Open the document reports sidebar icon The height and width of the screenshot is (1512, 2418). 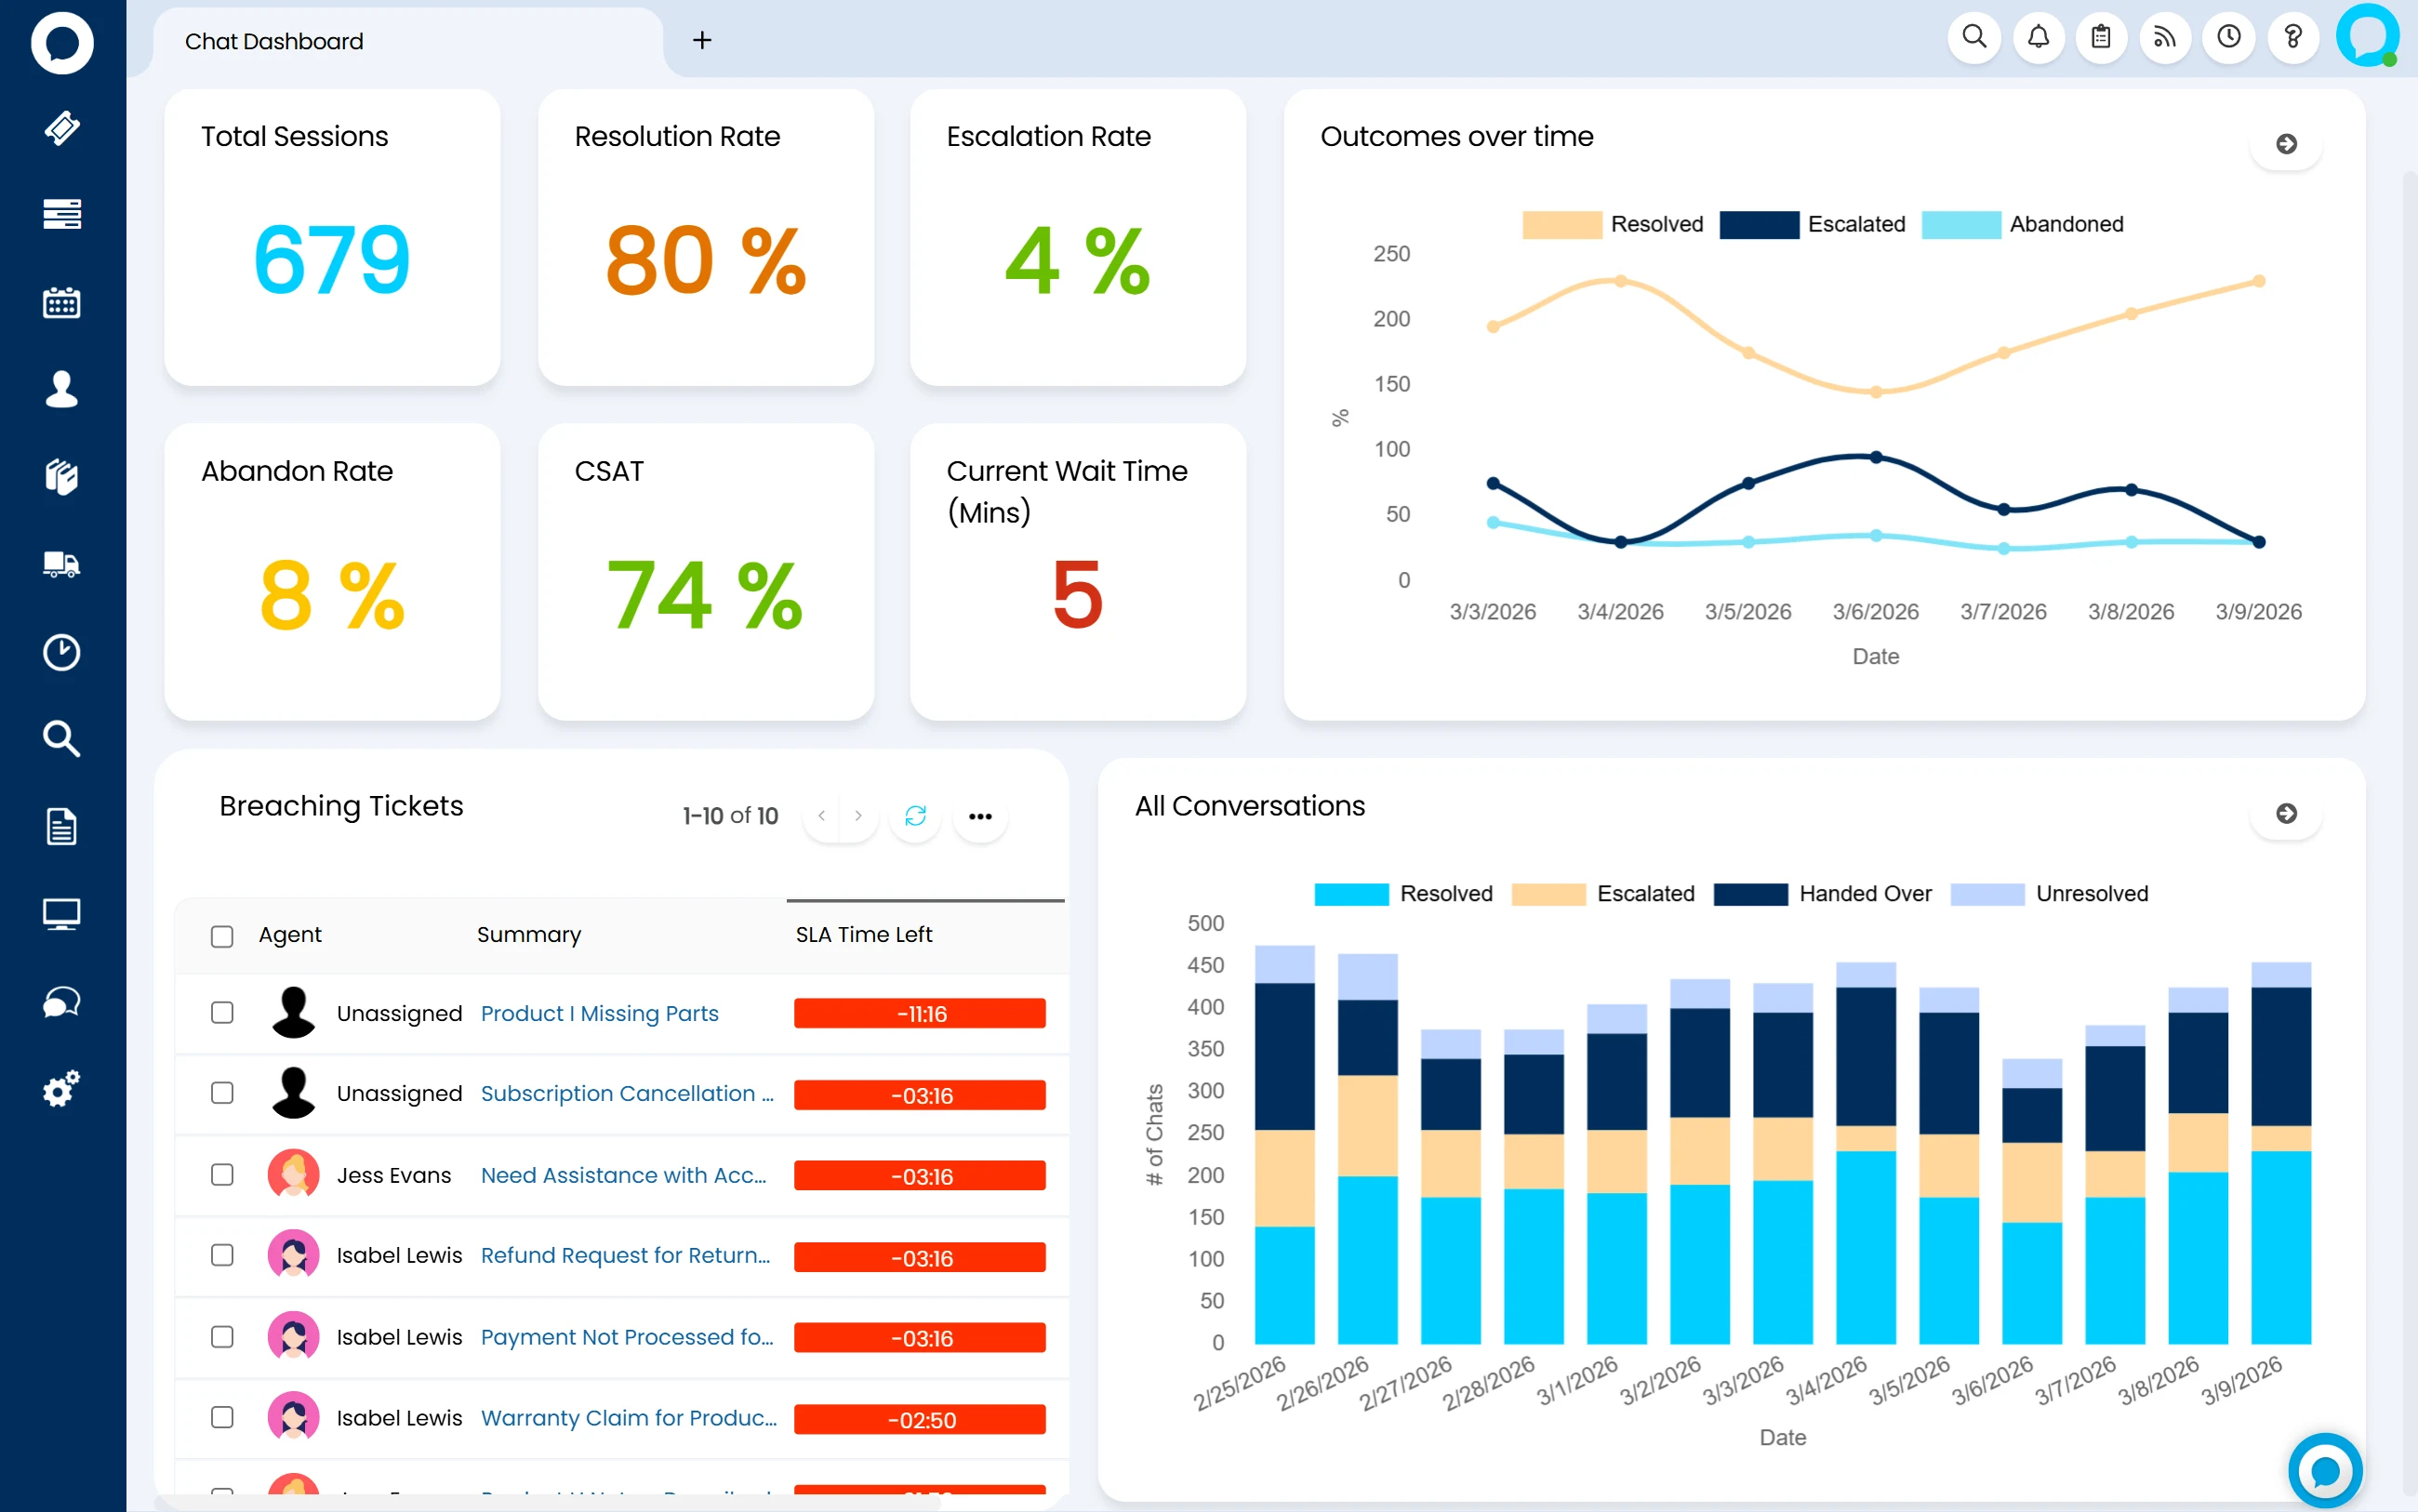click(x=62, y=827)
